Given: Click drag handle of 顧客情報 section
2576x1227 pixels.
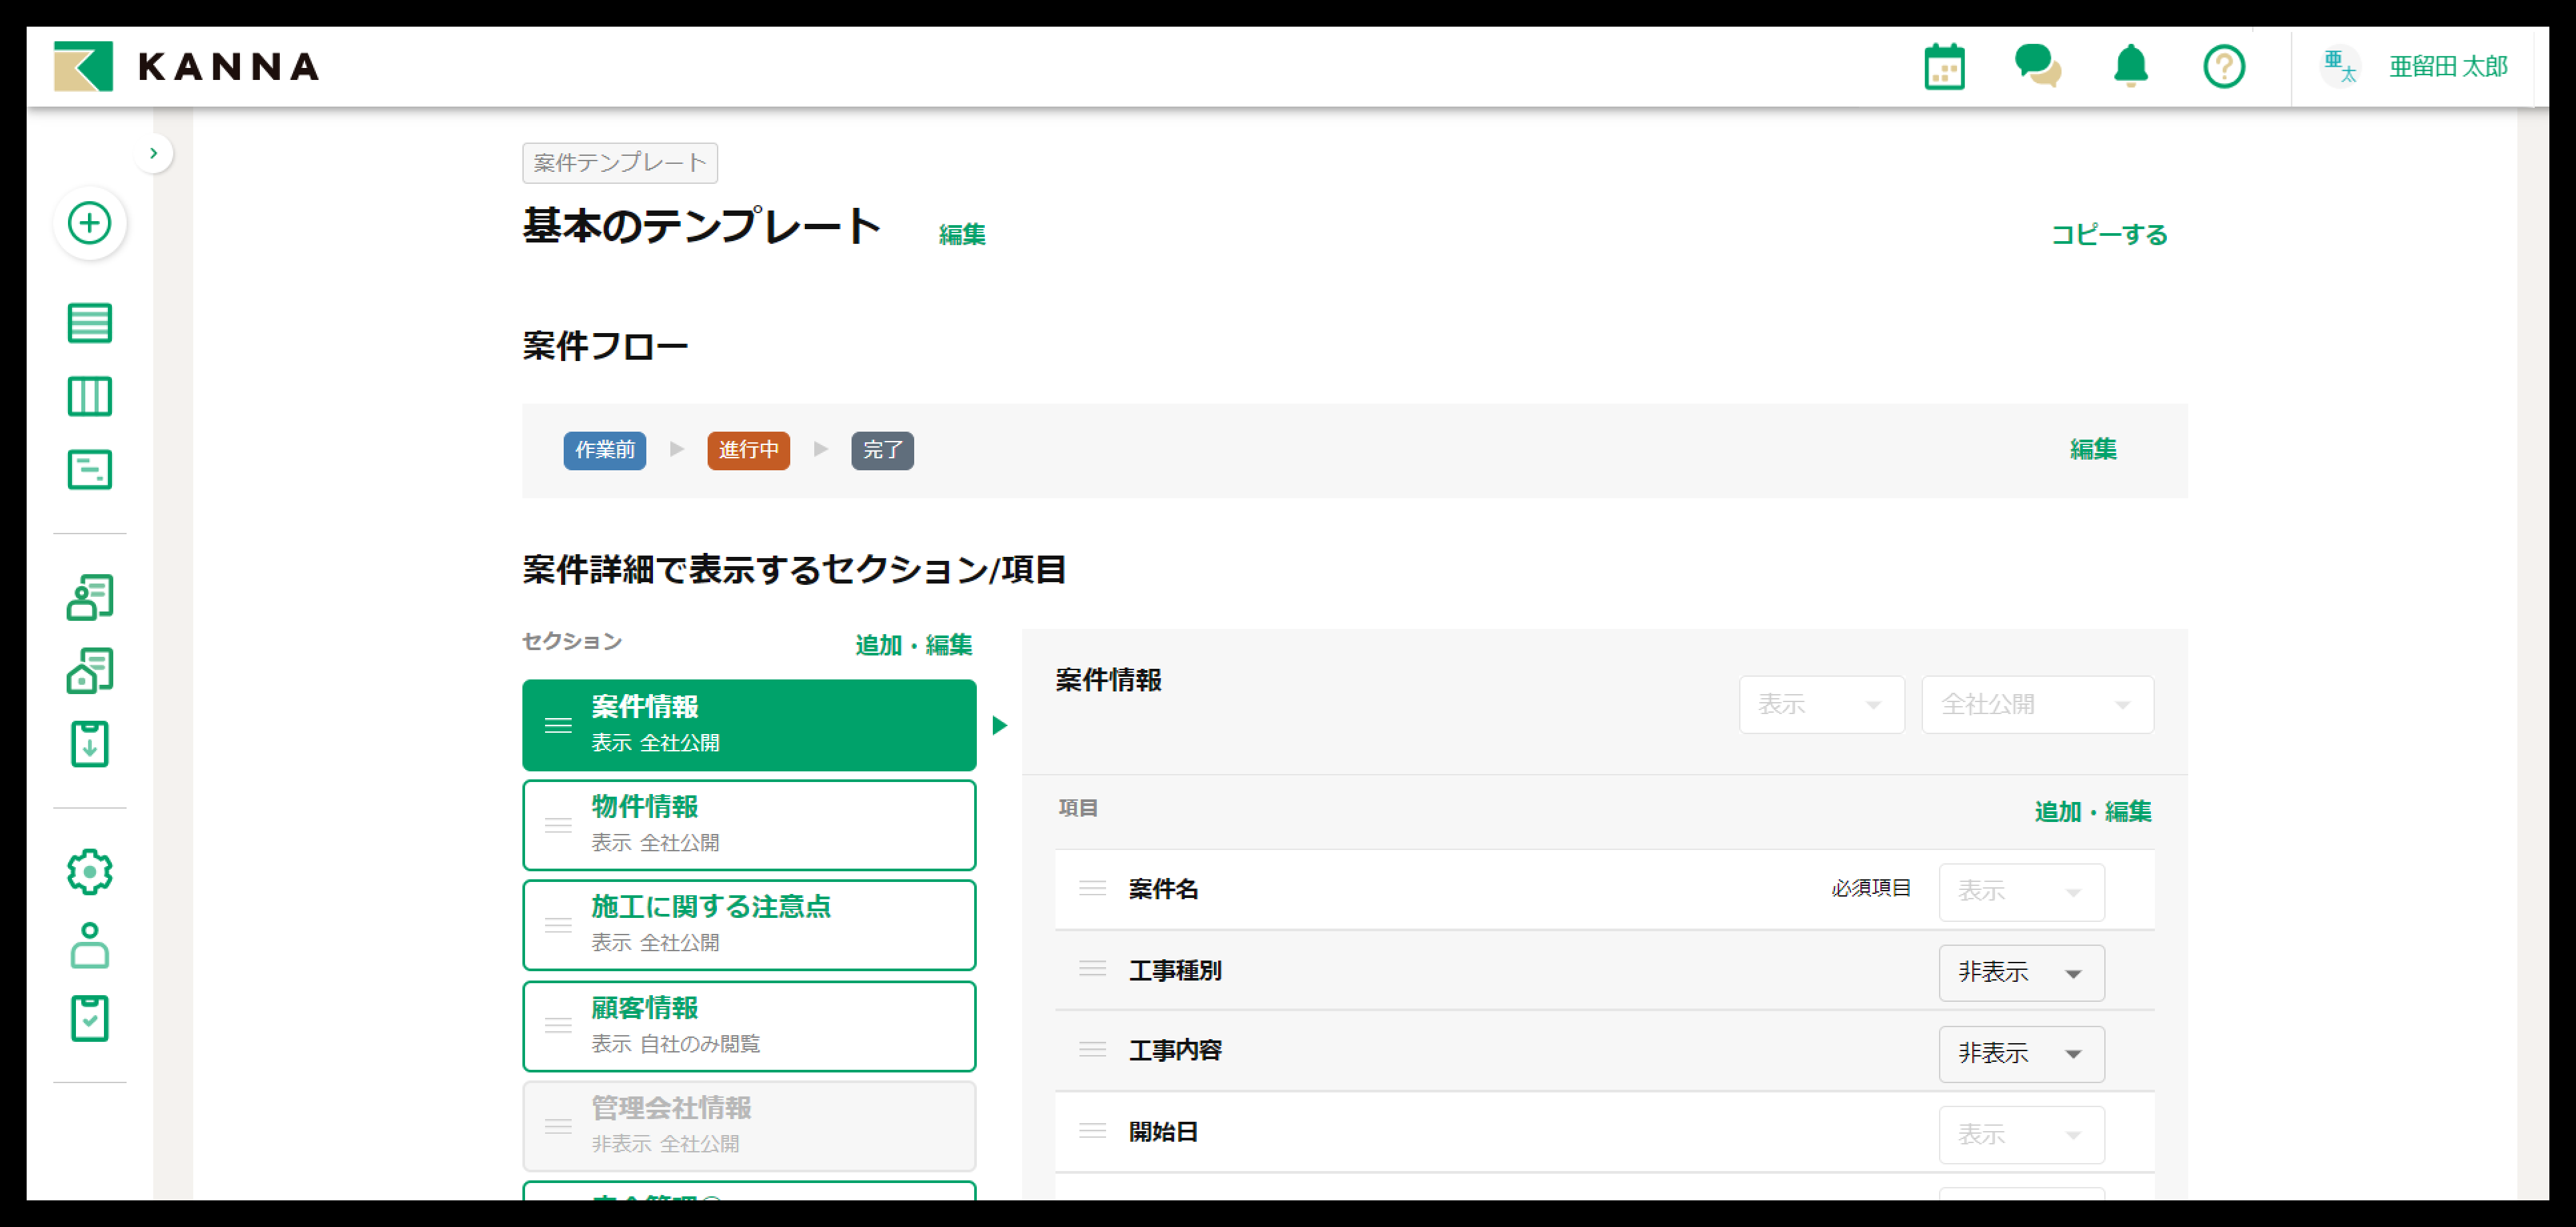Looking at the screenshot, I should (558, 1026).
